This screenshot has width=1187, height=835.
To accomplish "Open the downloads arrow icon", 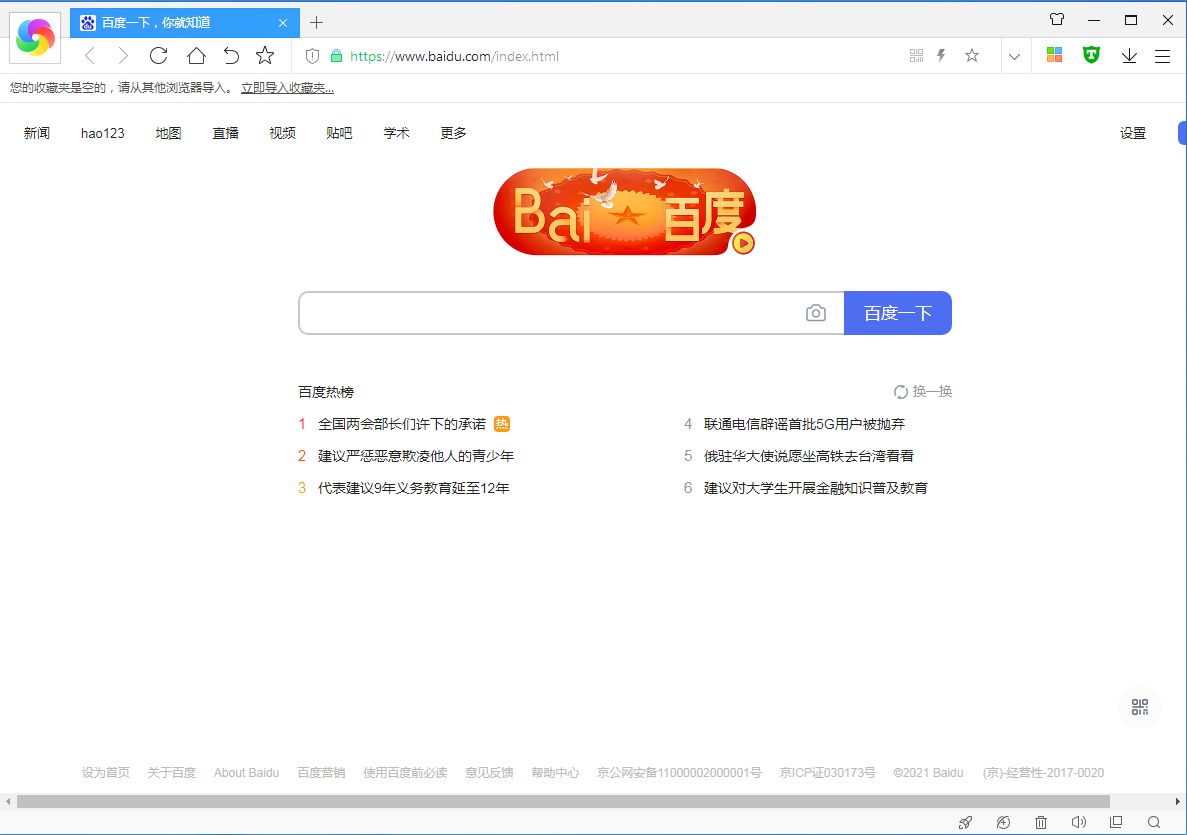I will point(1129,56).
